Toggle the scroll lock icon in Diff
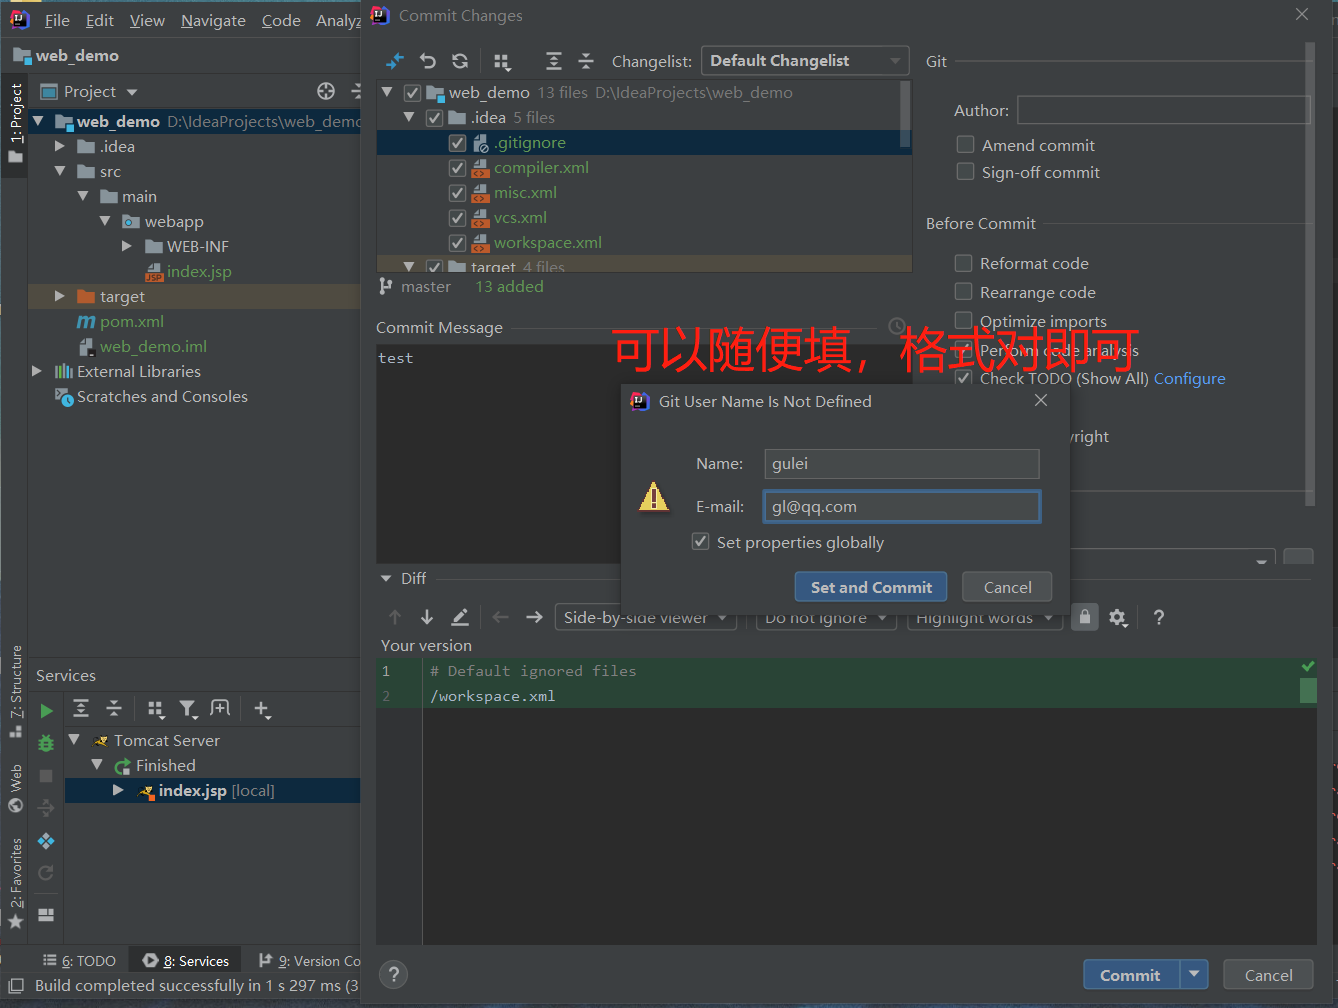 tap(1084, 617)
